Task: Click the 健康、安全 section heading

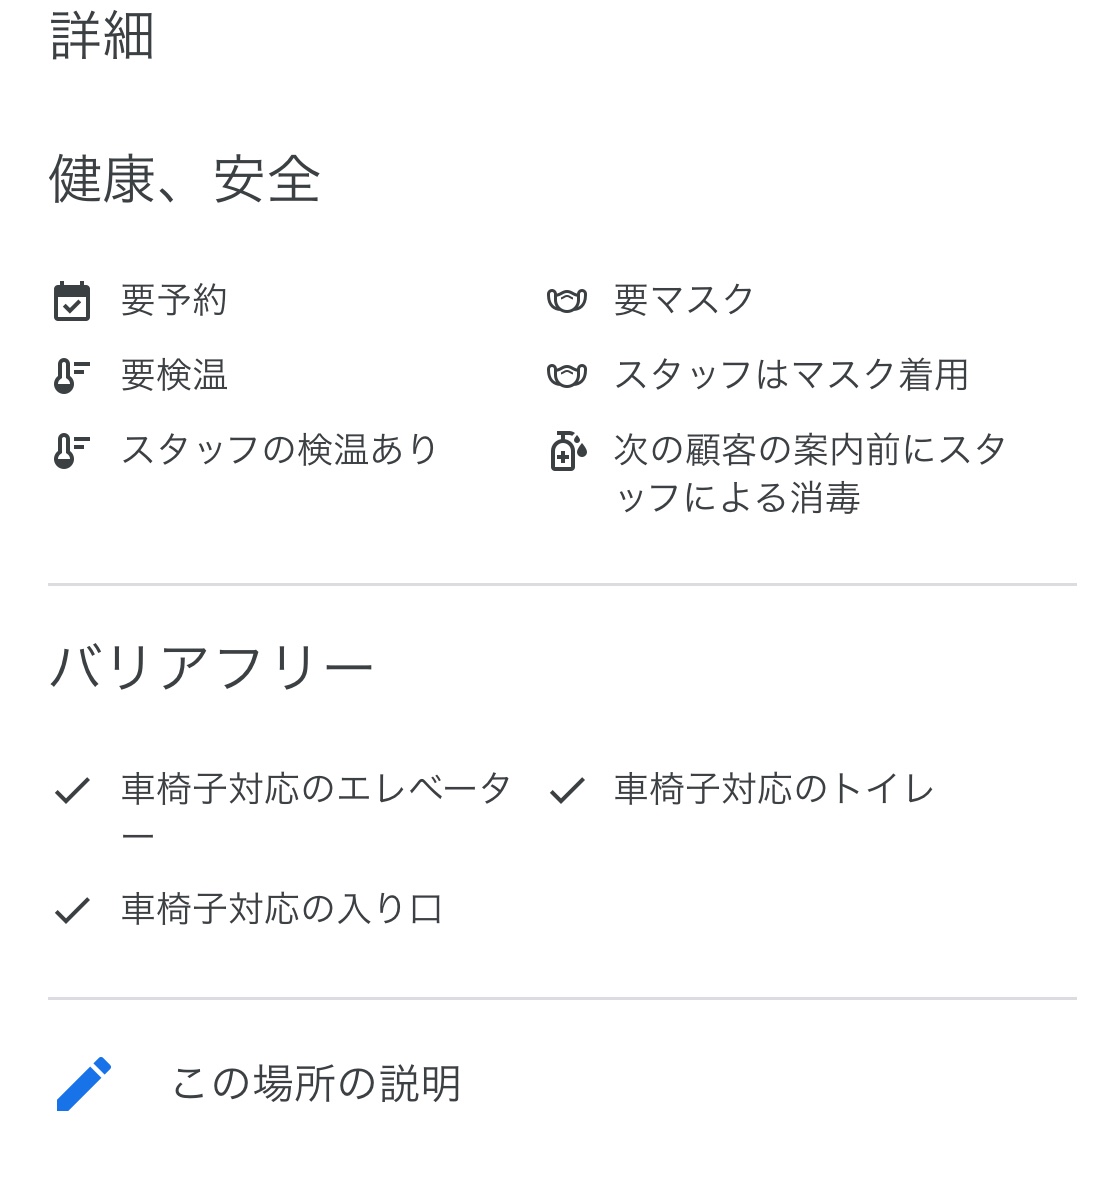Action: click(x=185, y=180)
